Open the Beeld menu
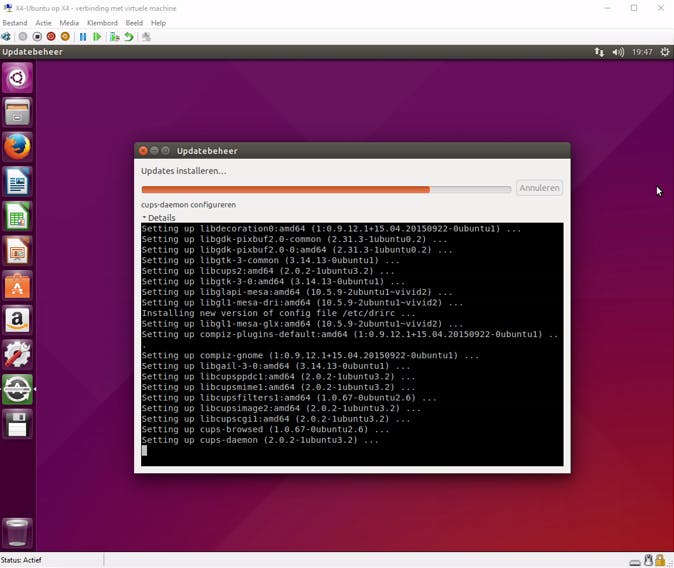The height and width of the screenshot is (568, 674). coord(134,23)
